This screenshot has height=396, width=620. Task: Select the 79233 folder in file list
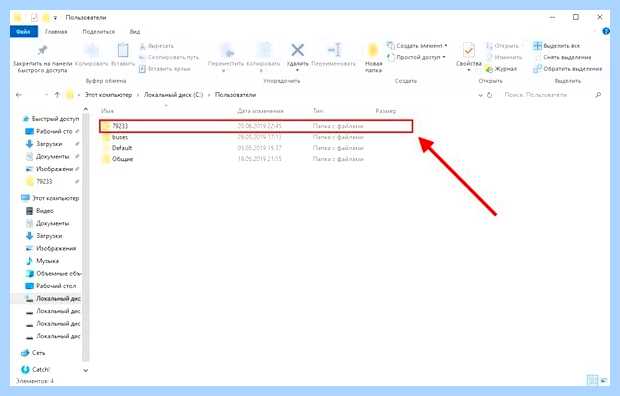(256, 126)
